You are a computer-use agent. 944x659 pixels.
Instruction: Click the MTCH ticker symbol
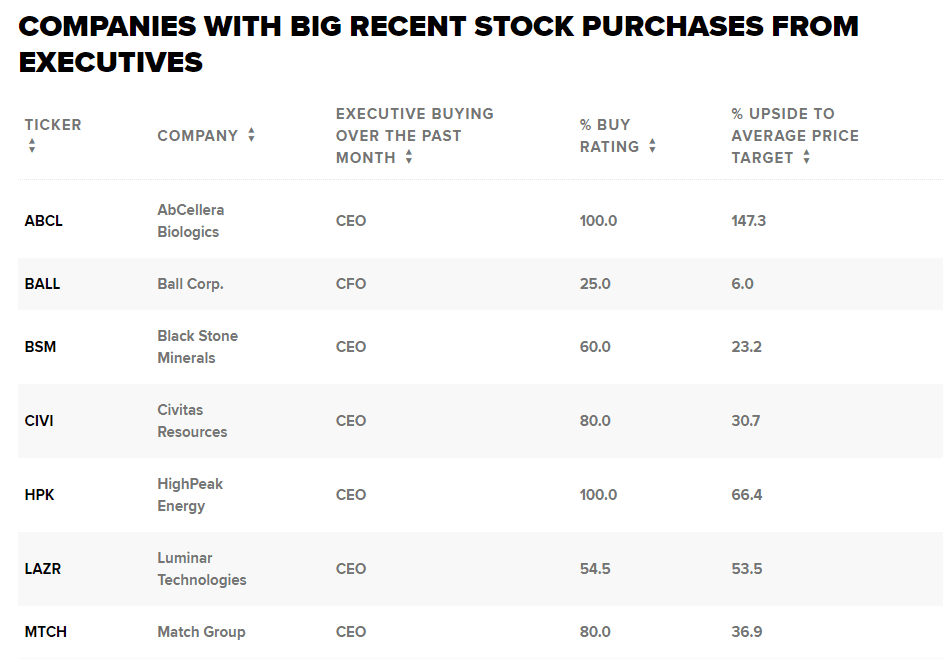click(45, 632)
